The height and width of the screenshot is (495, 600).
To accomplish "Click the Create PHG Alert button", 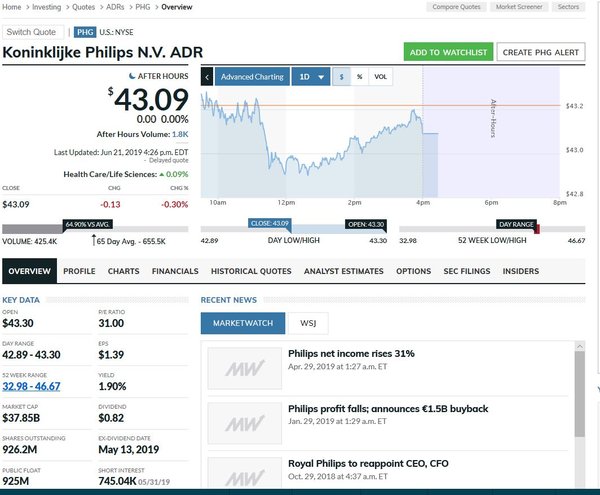I will [x=540, y=52].
